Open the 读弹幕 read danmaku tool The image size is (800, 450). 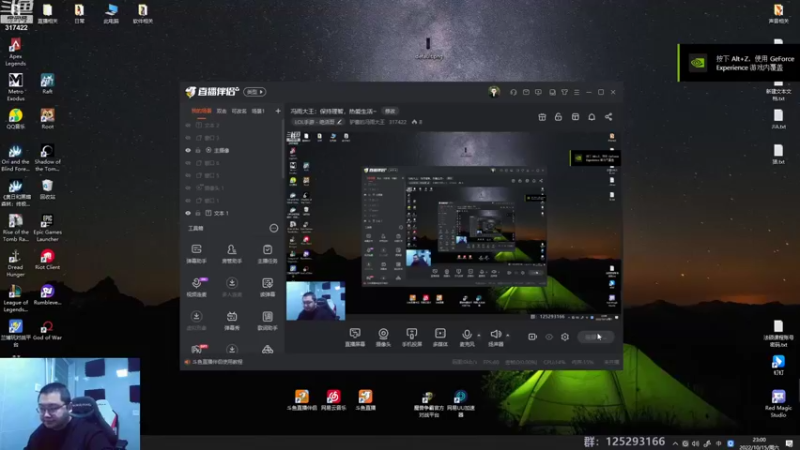coord(267,287)
